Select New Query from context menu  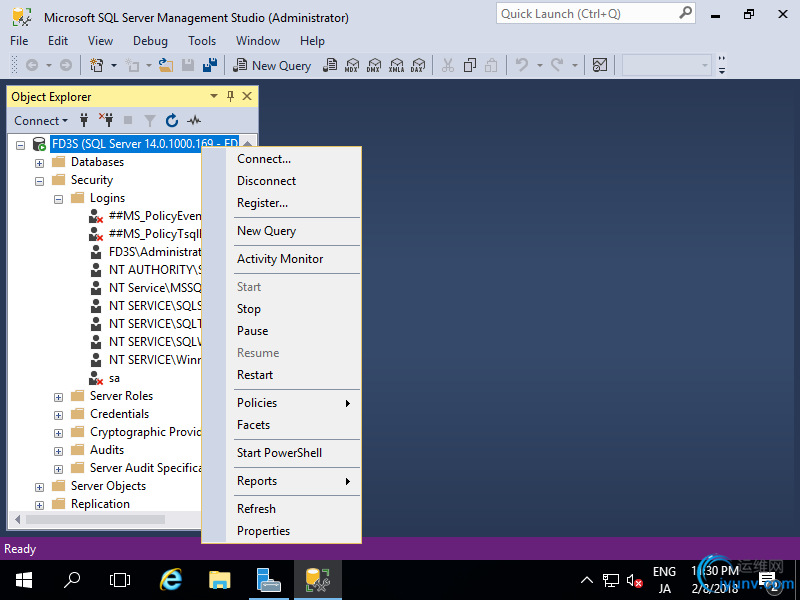282,231
